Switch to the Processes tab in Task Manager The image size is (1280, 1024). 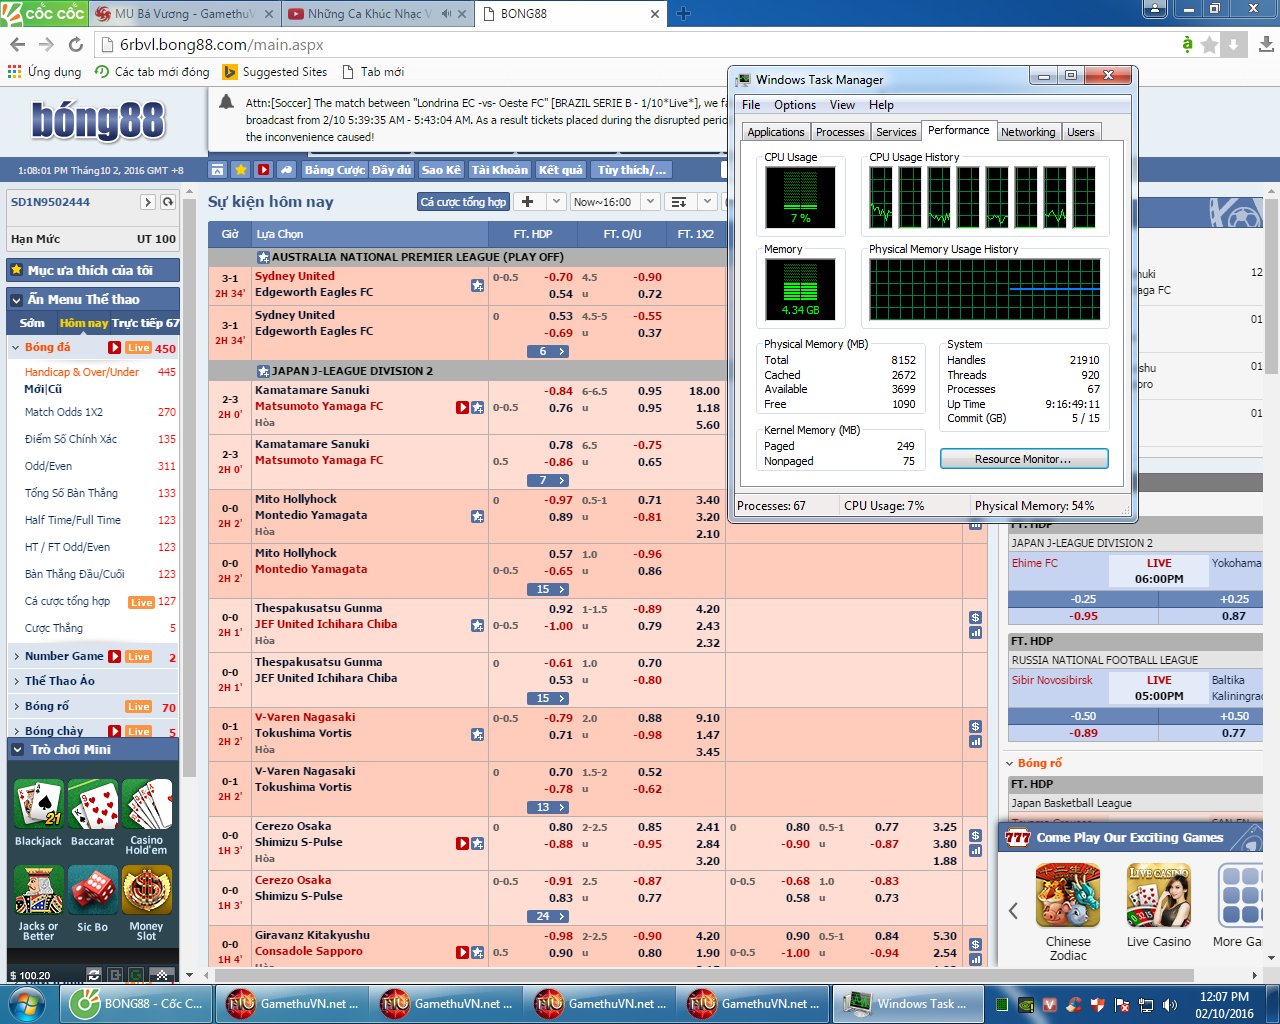839,132
